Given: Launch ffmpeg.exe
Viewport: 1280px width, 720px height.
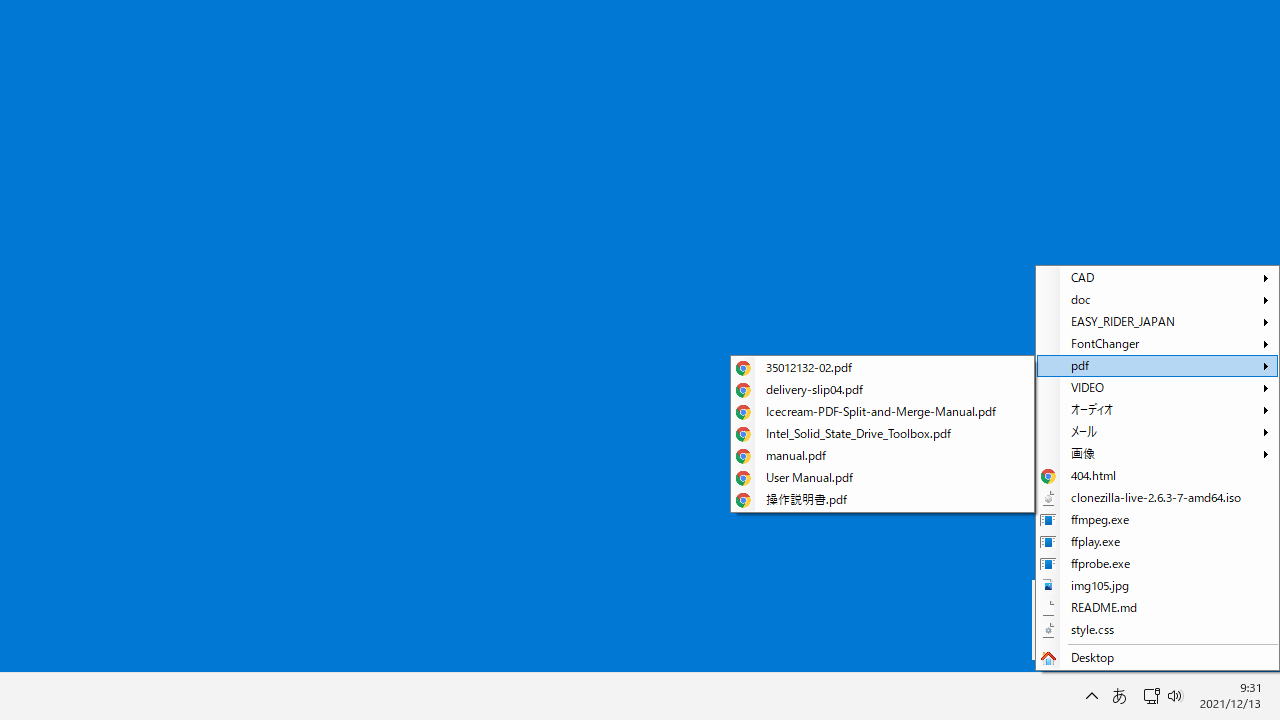Looking at the screenshot, I should (x=1157, y=520).
